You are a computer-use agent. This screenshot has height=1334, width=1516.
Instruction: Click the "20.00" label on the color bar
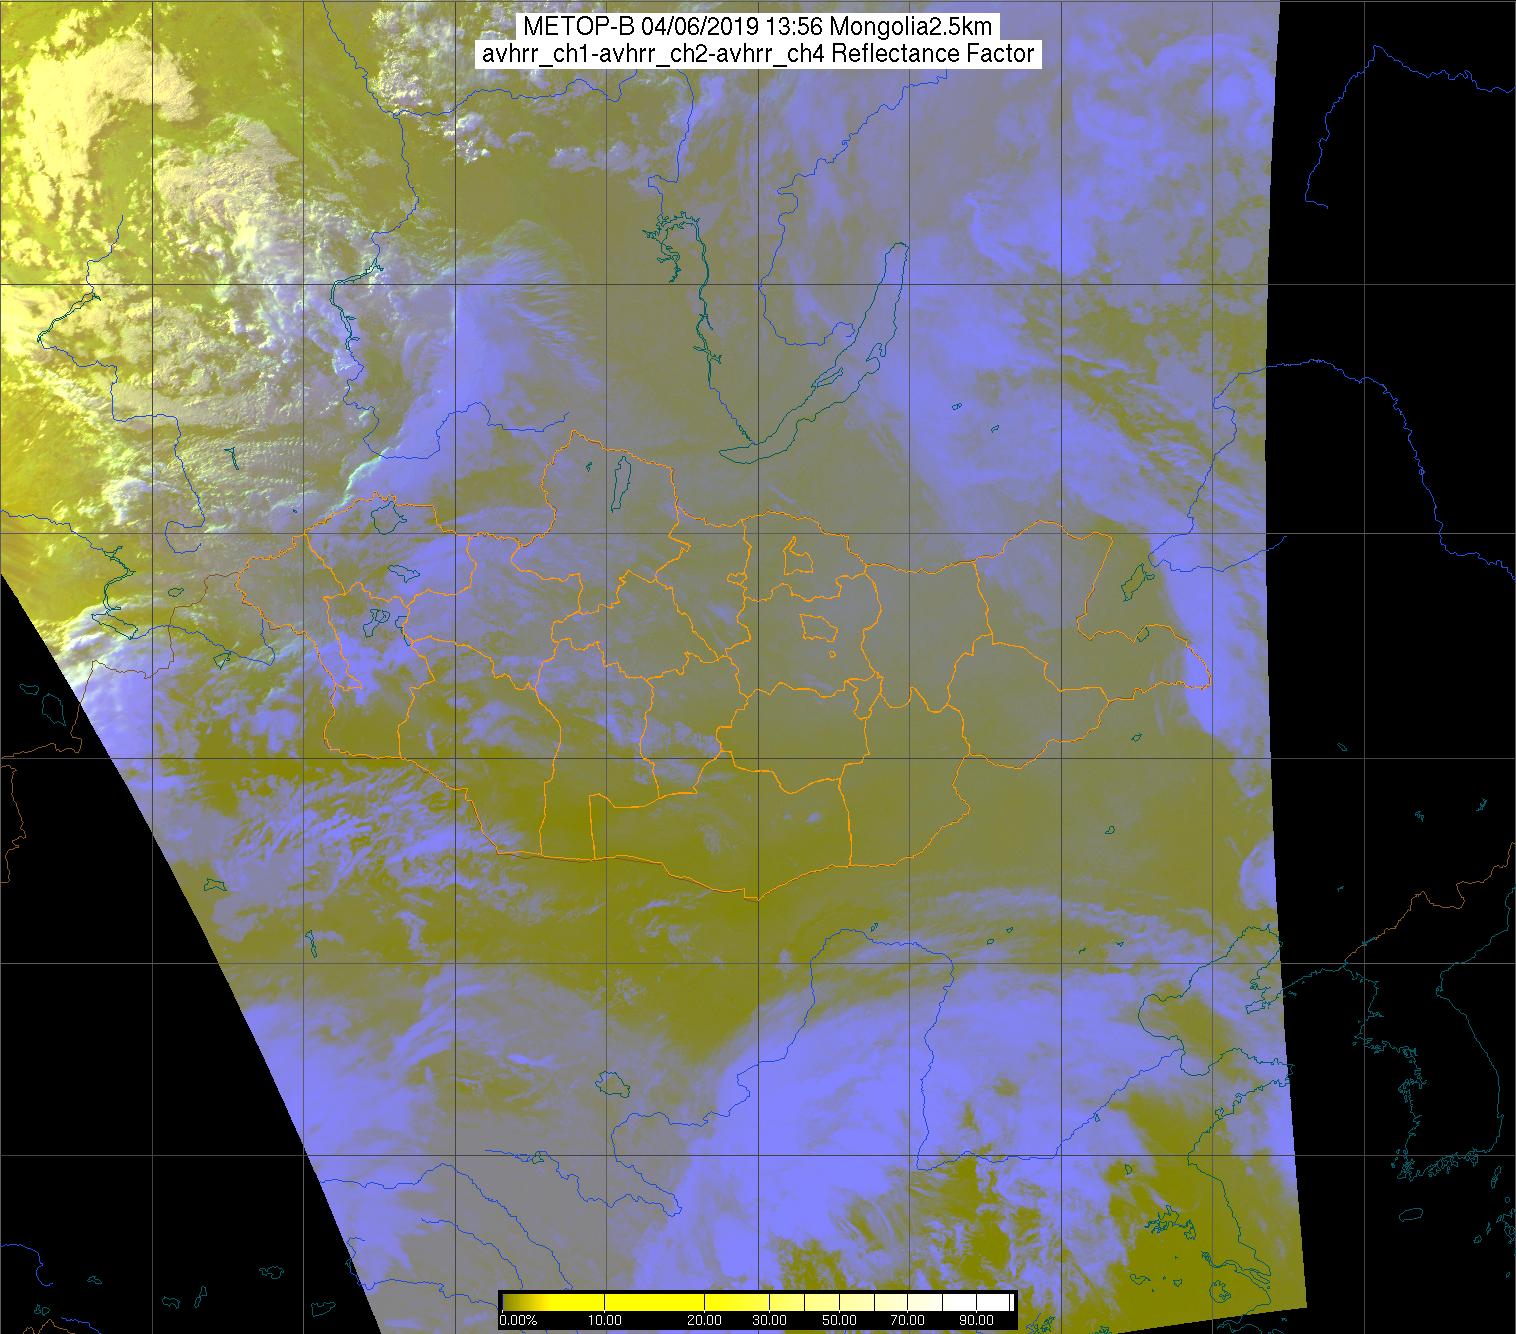[704, 1320]
